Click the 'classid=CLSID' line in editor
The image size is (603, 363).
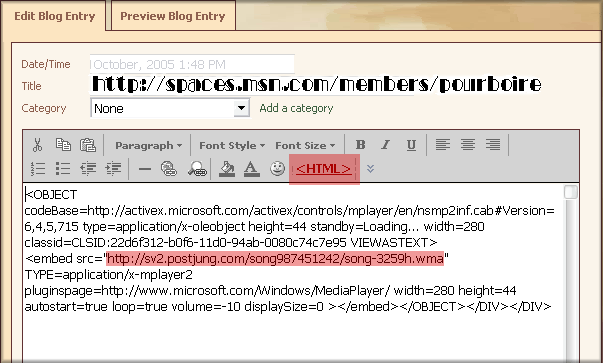pos(231,243)
